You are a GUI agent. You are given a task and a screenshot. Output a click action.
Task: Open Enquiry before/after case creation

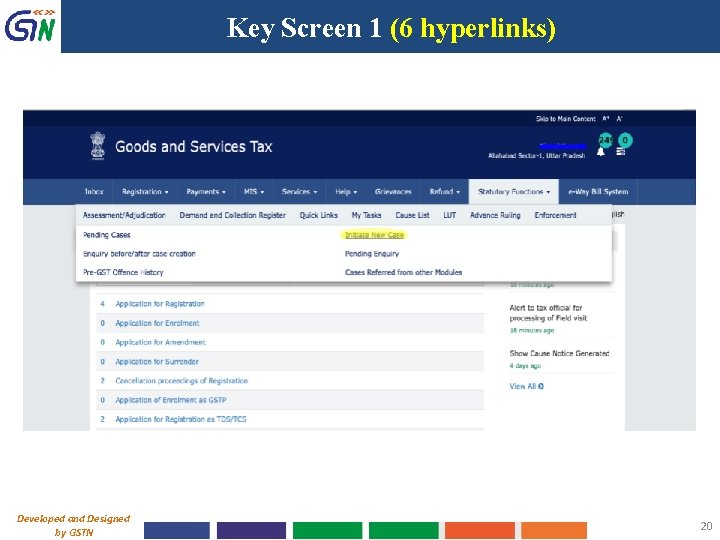tap(139, 253)
